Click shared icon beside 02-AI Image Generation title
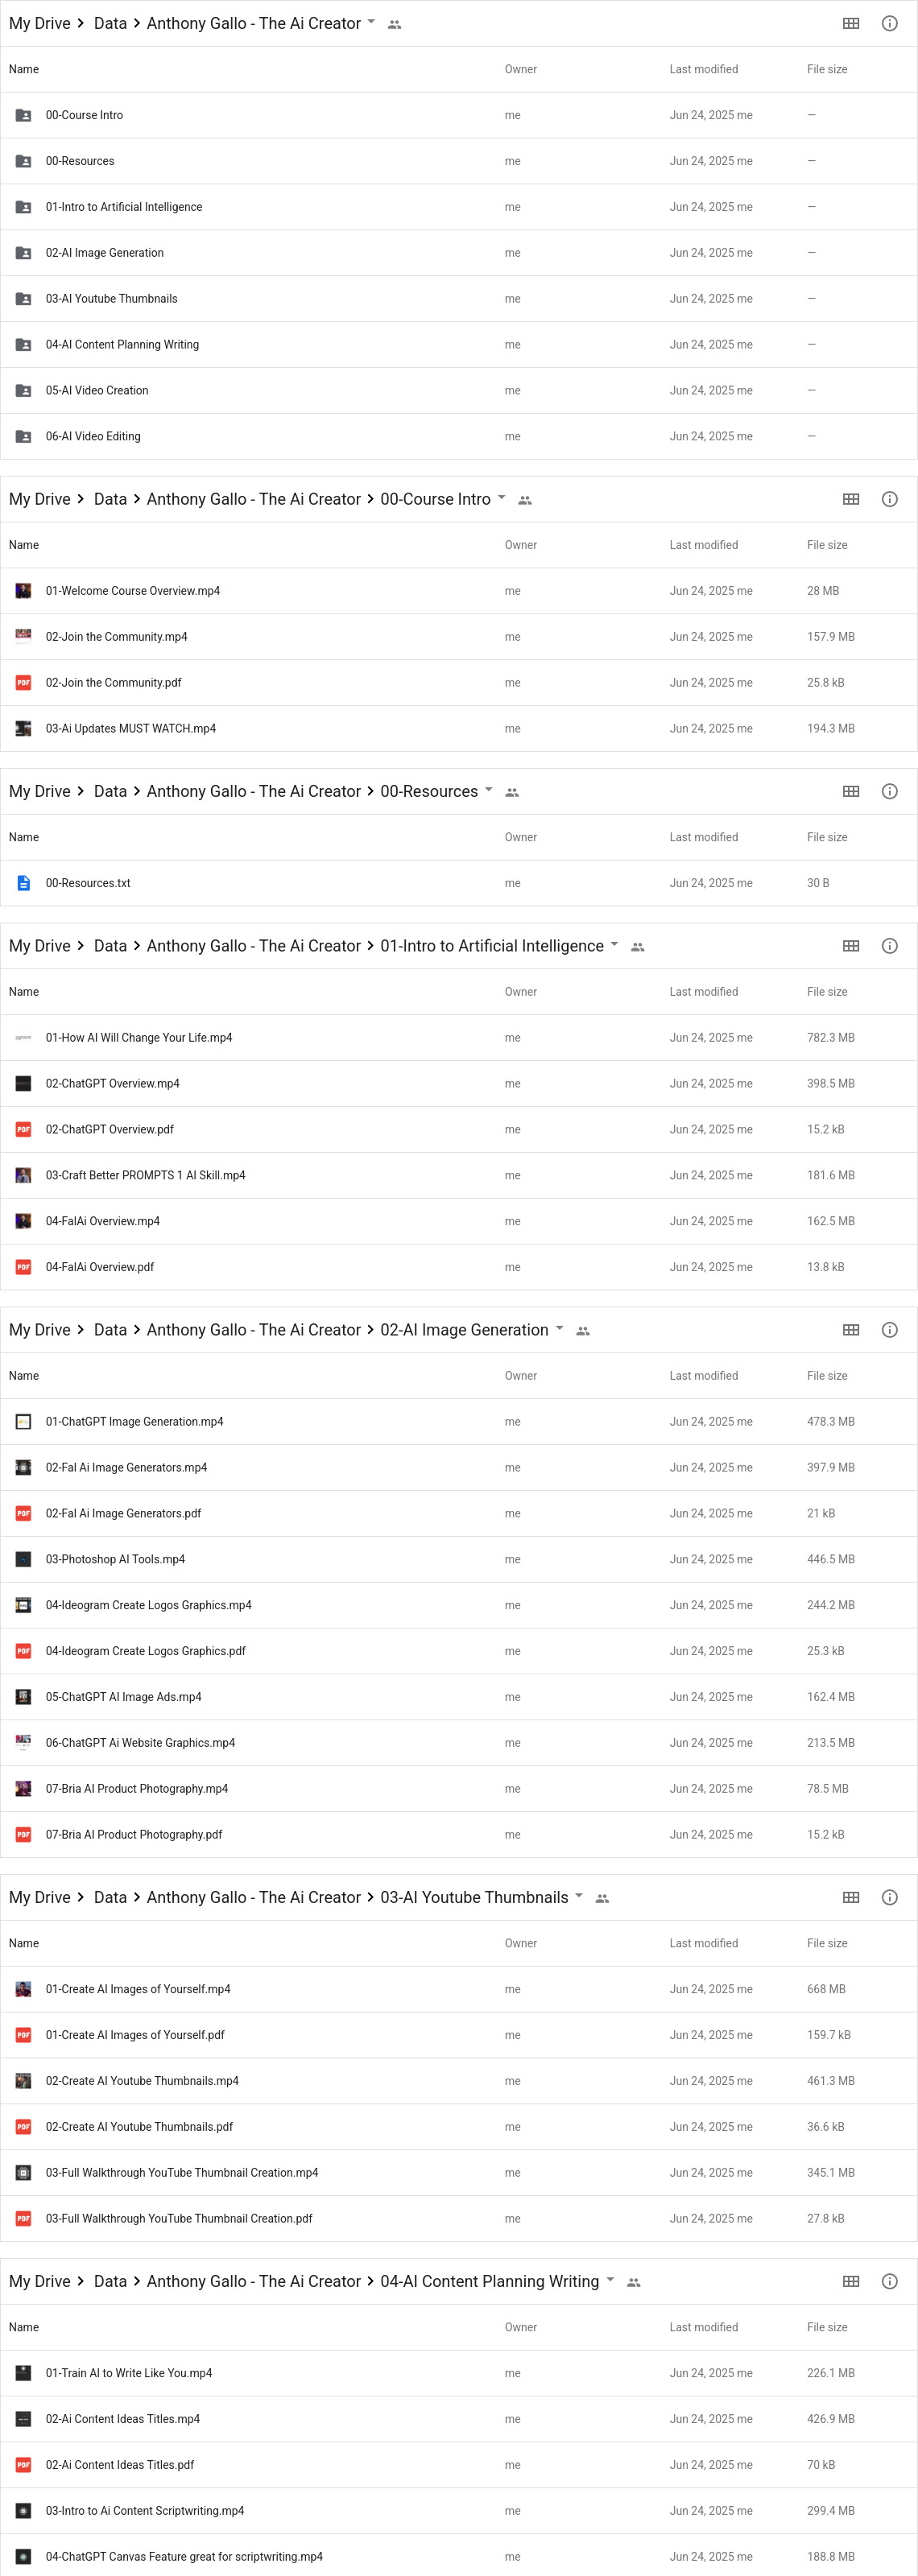 click(x=582, y=1331)
